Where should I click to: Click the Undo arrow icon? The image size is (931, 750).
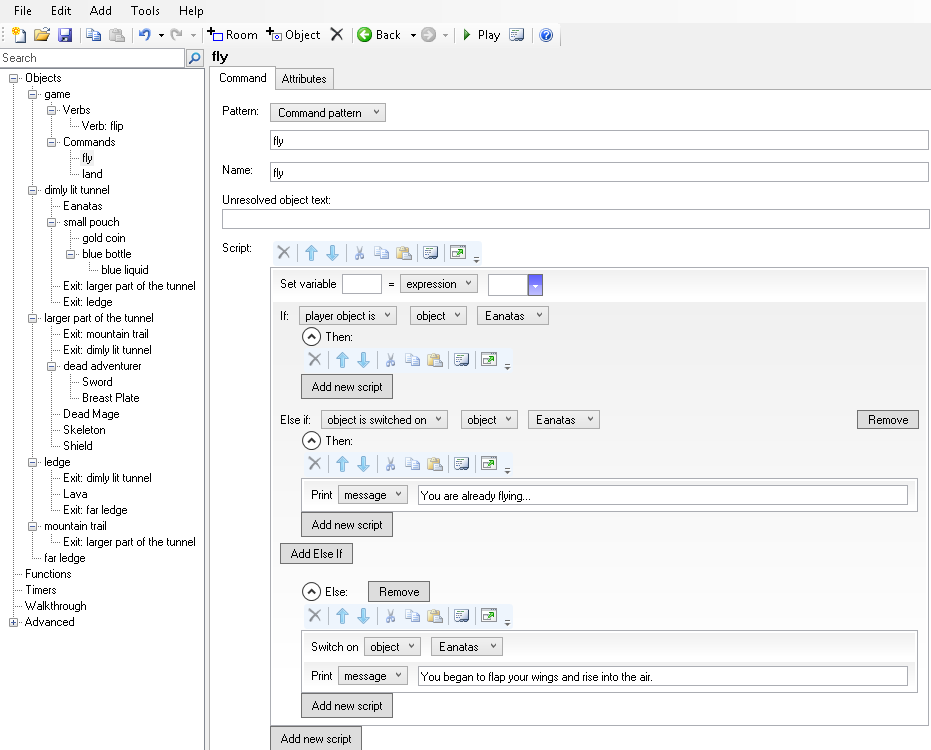[144, 35]
